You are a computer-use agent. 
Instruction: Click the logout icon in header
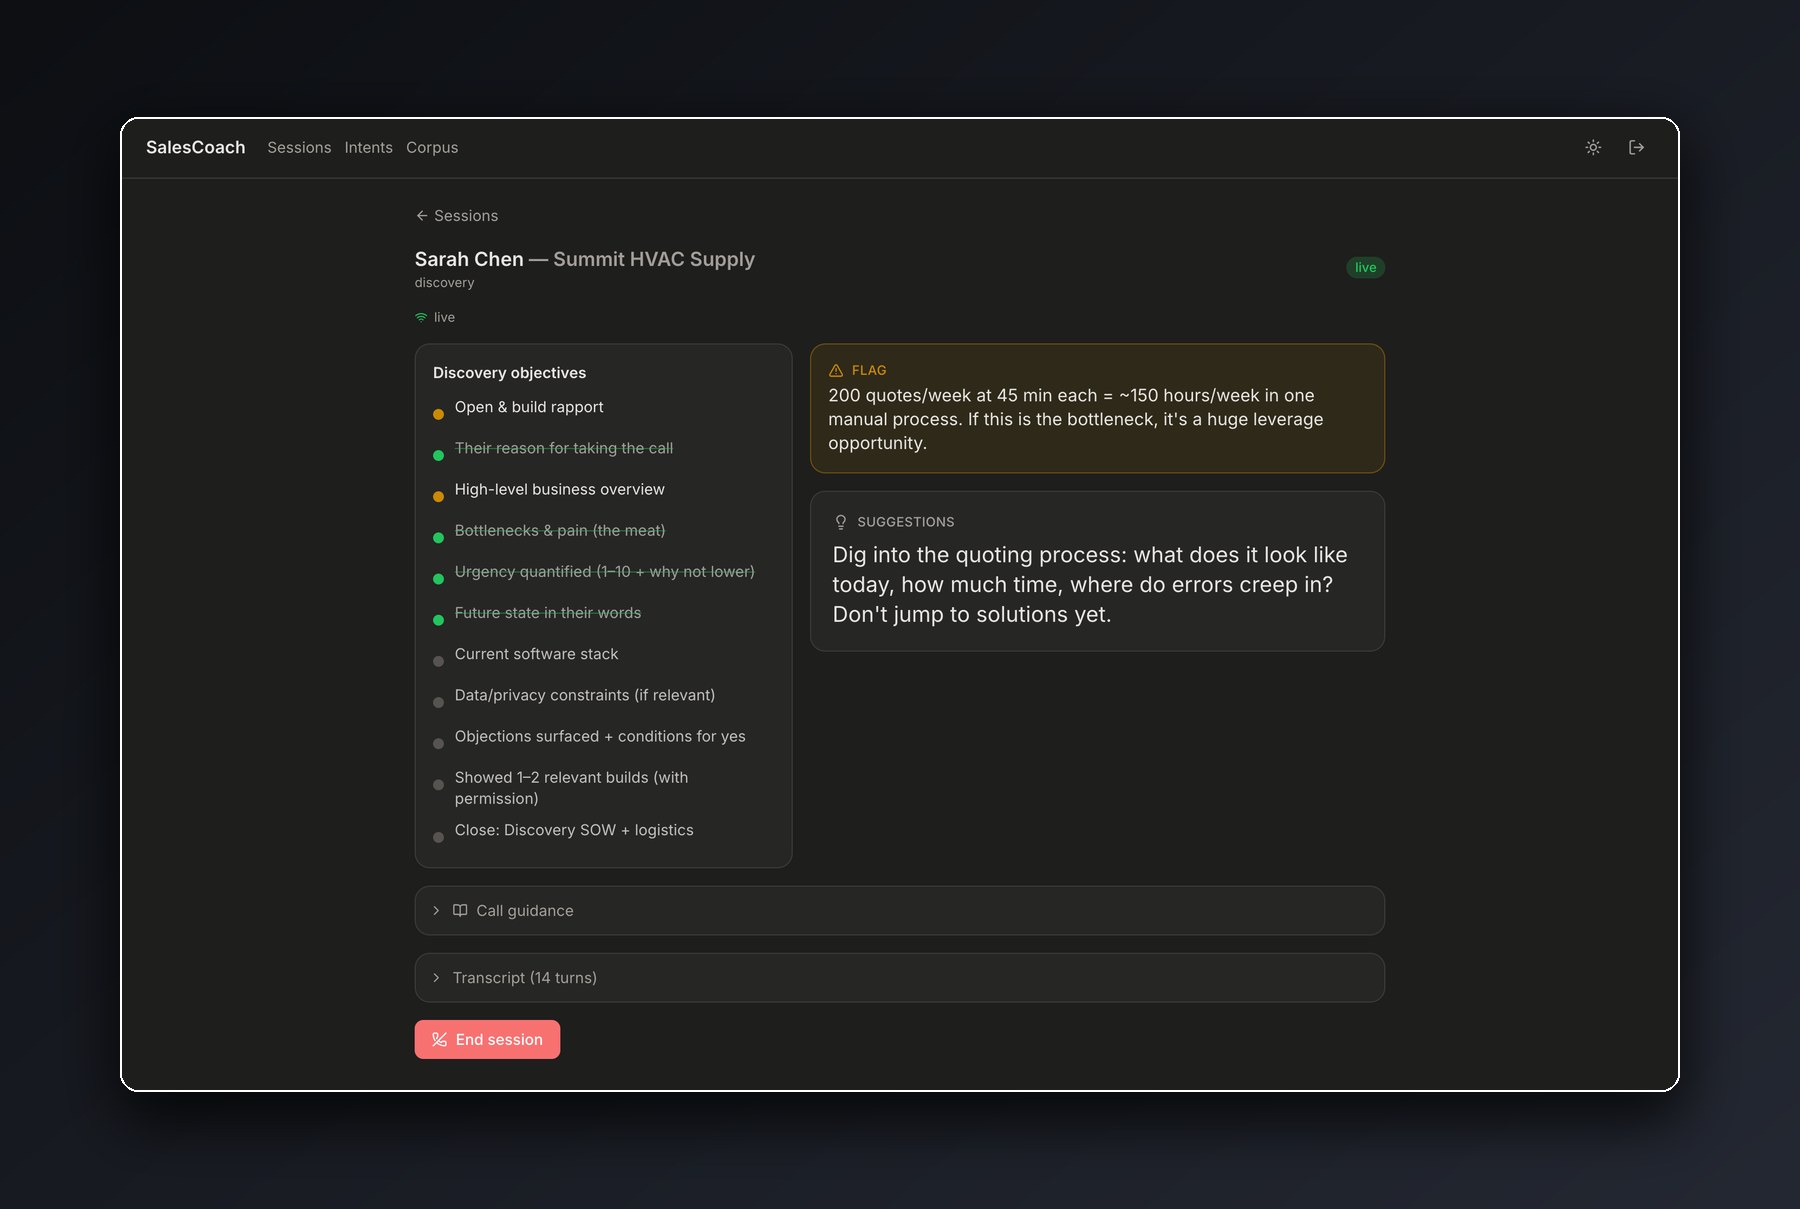[x=1637, y=147]
